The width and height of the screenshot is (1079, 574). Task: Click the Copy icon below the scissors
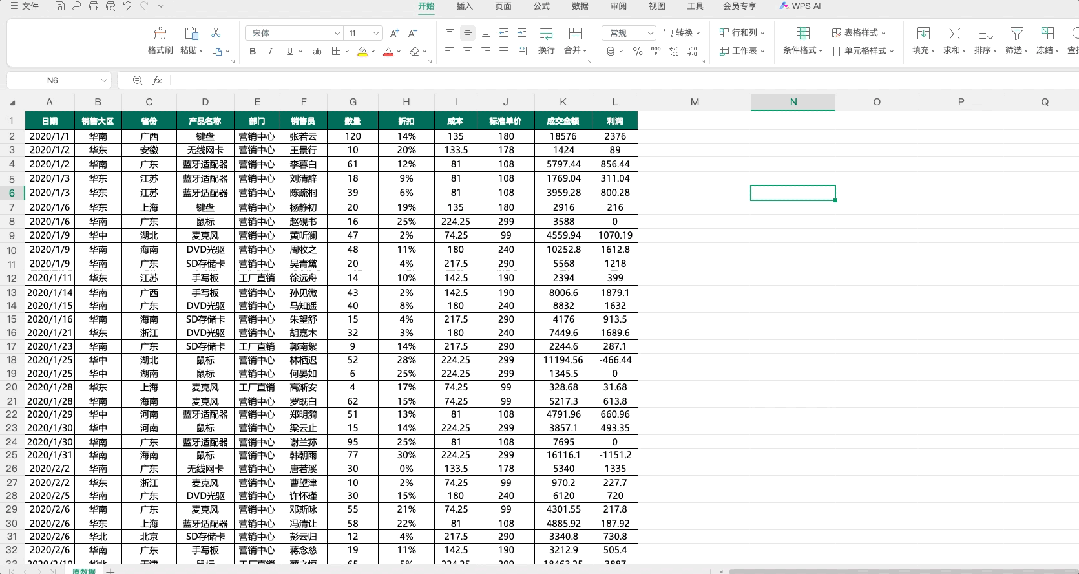217,51
